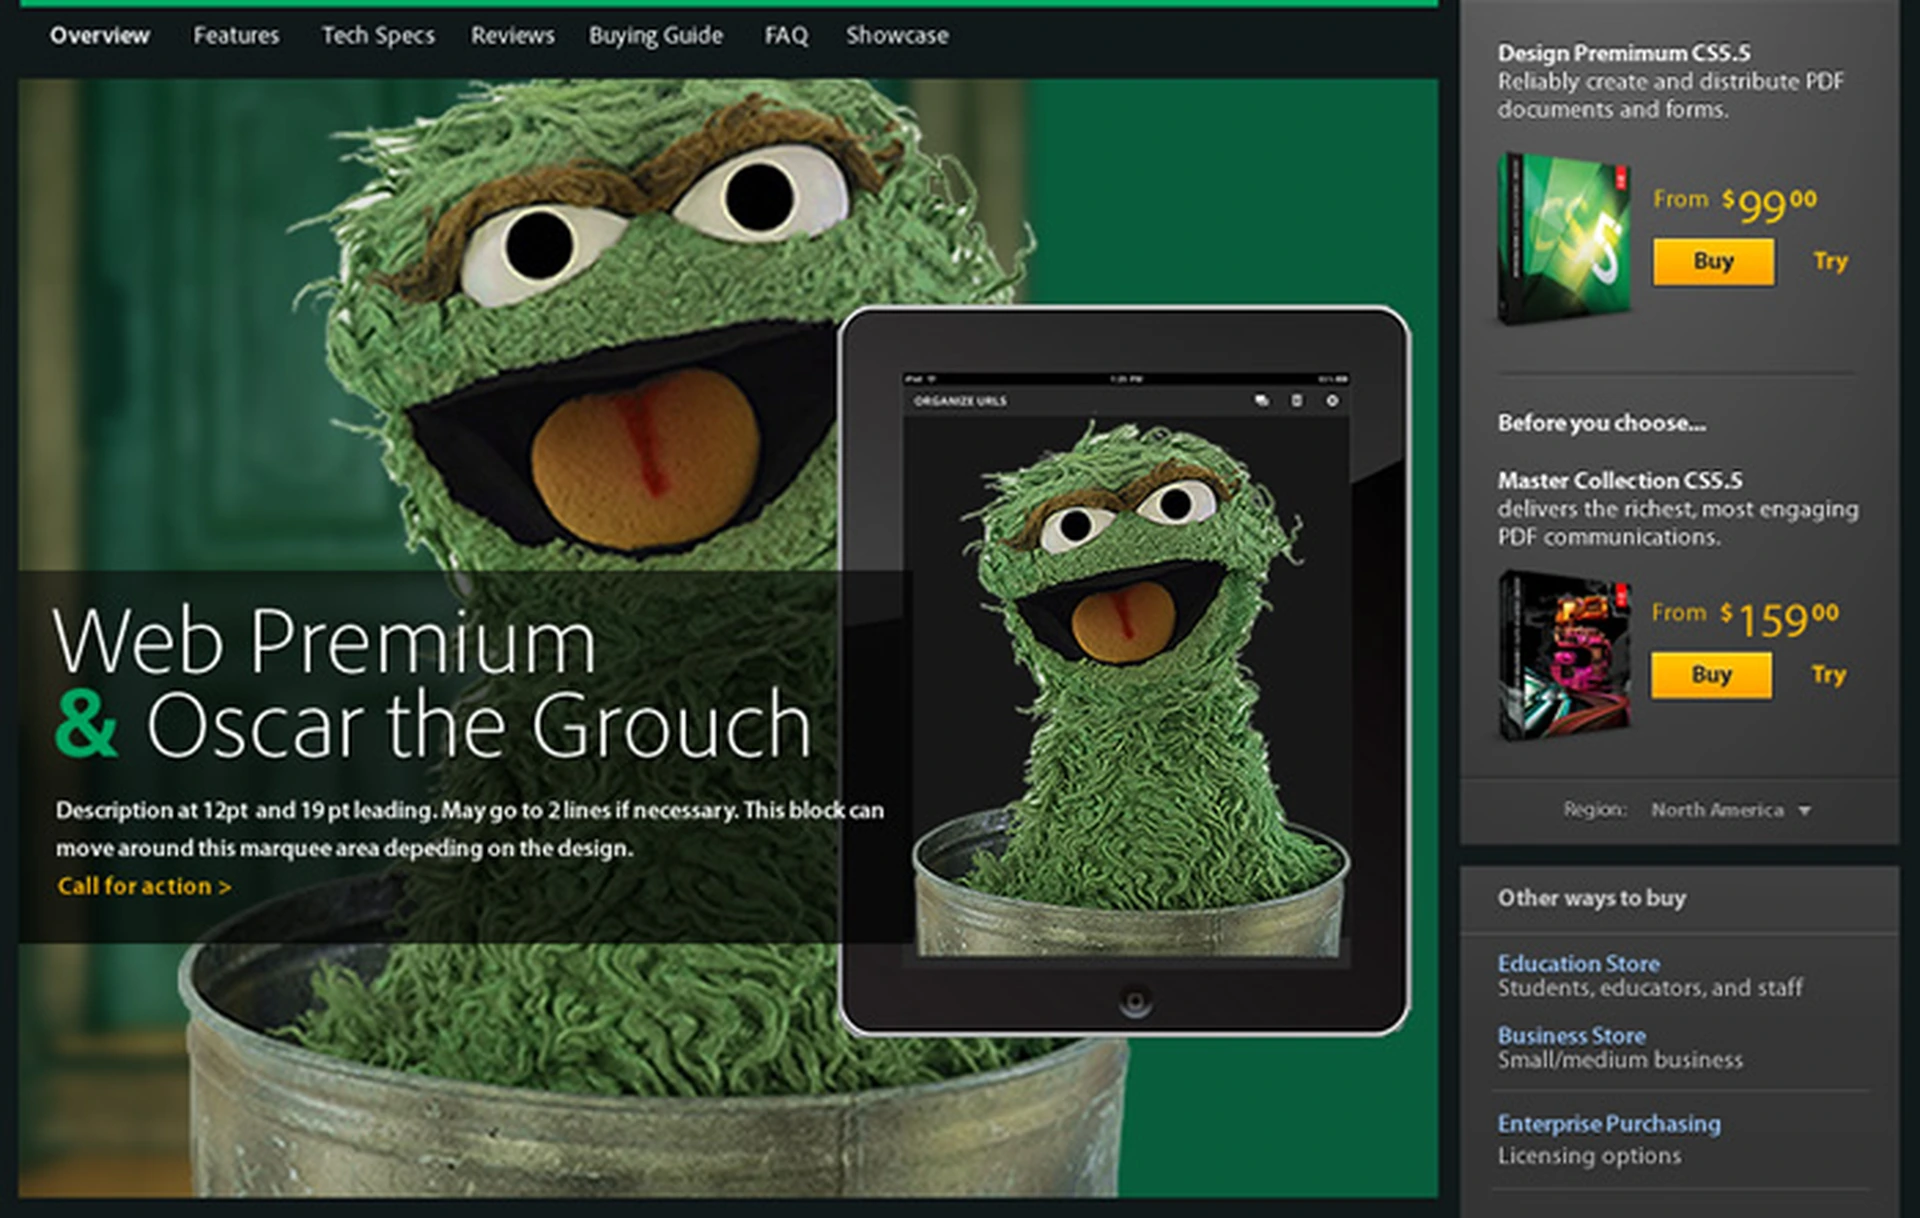Click the 'ORGANIZE URLS' label on the iPad
Screen dimensions: 1920x1218
coord(960,400)
